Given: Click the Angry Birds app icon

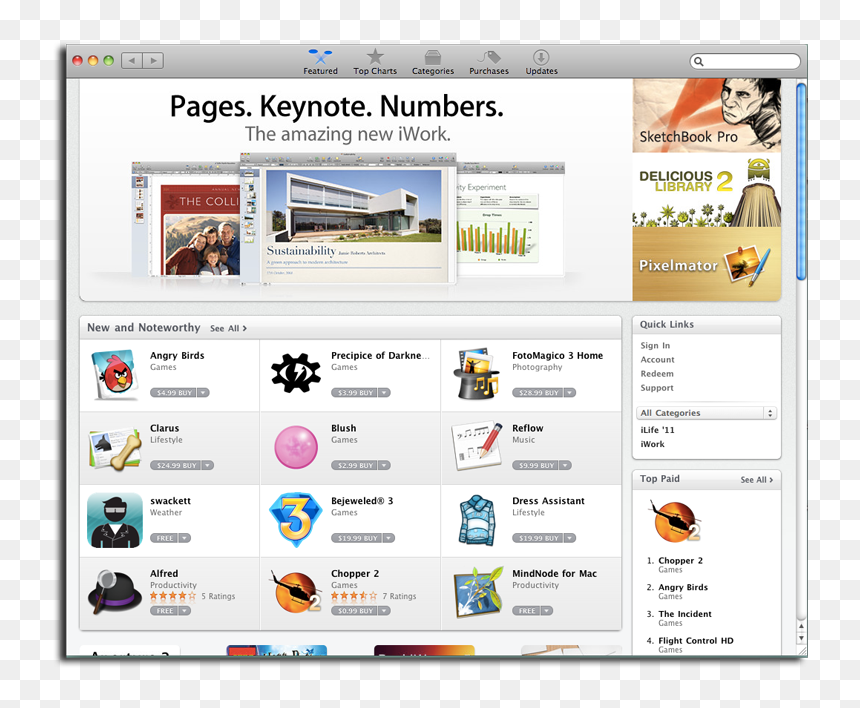Looking at the screenshot, I should tap(115, 375).
